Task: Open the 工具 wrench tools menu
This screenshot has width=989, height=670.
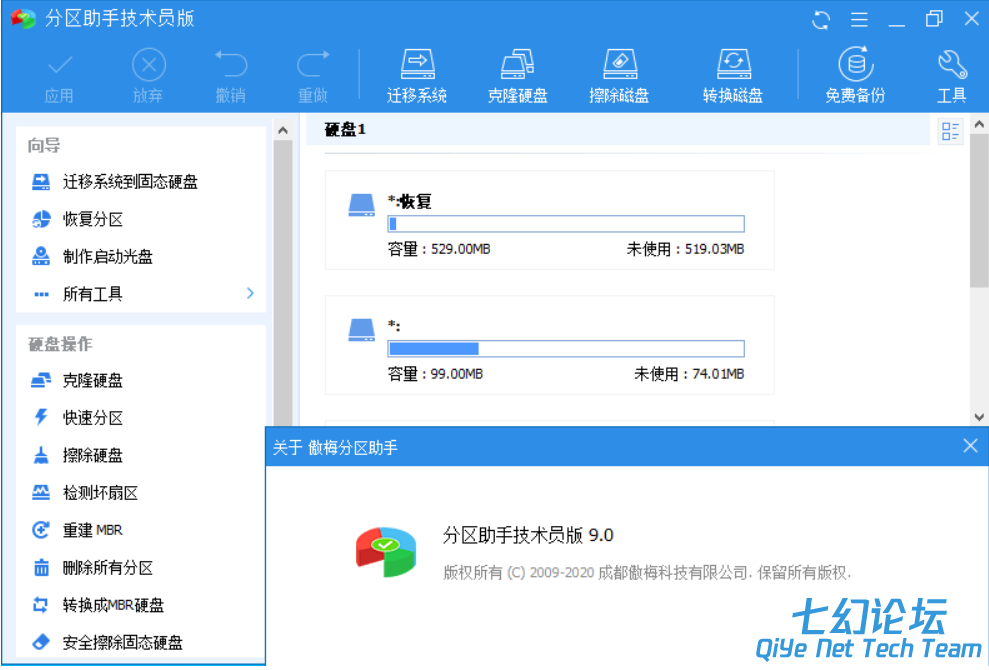Action: click(x=952, y=76)
